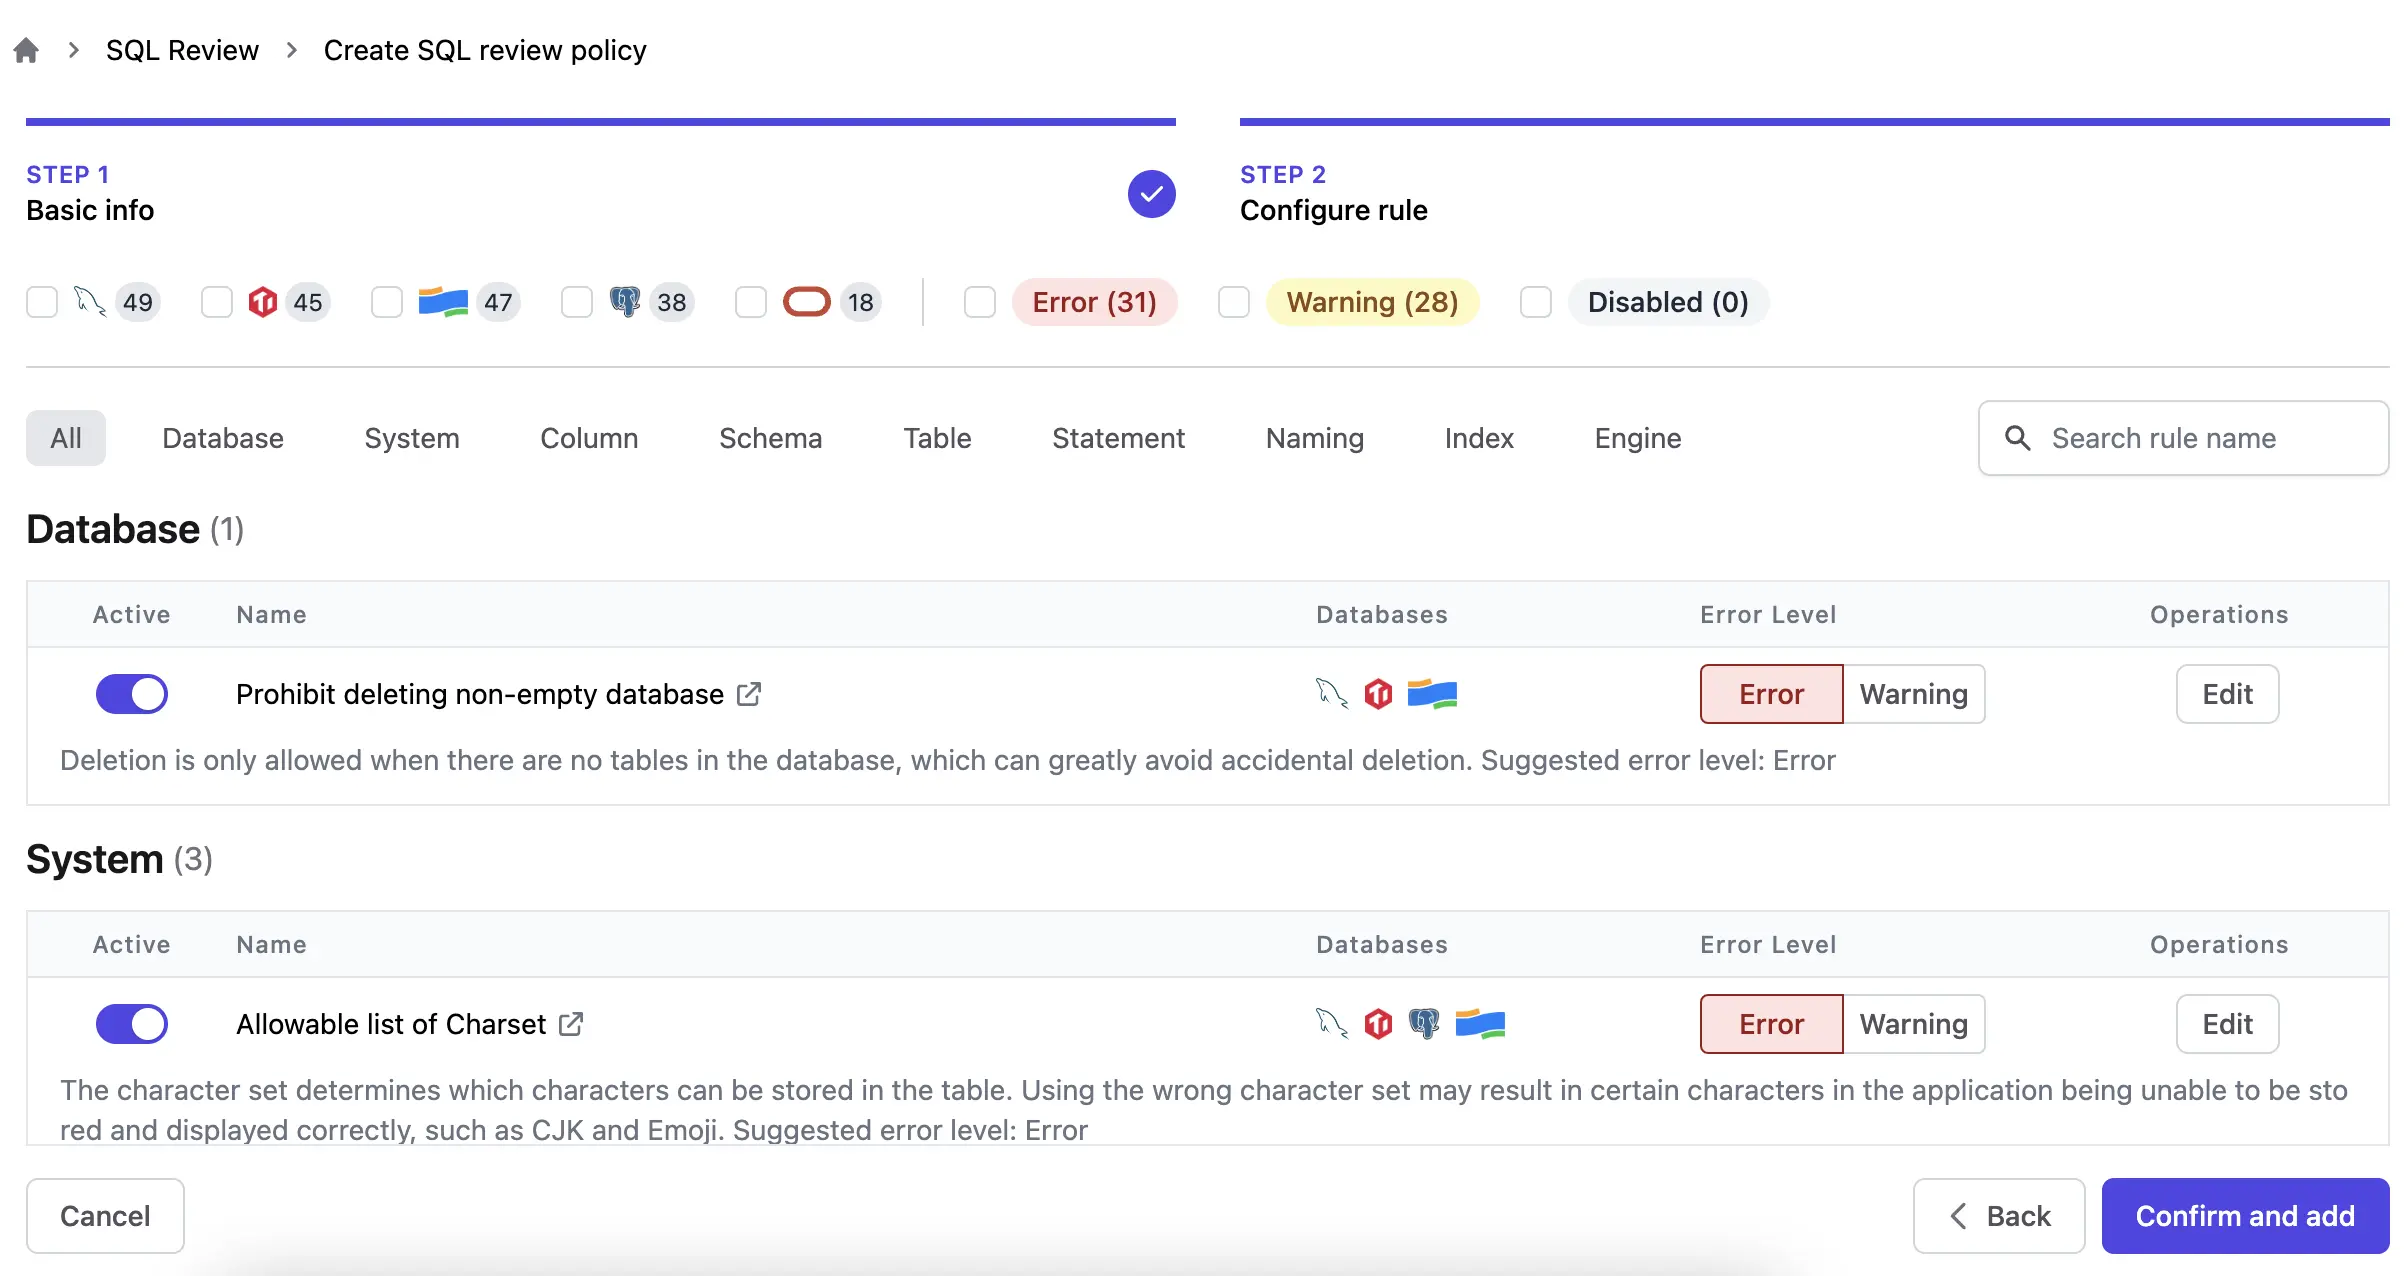Select Warning error level for Charset rule
Image resolution: width=2408 pixels, height=1276 pixels.
point(1911,1023)
